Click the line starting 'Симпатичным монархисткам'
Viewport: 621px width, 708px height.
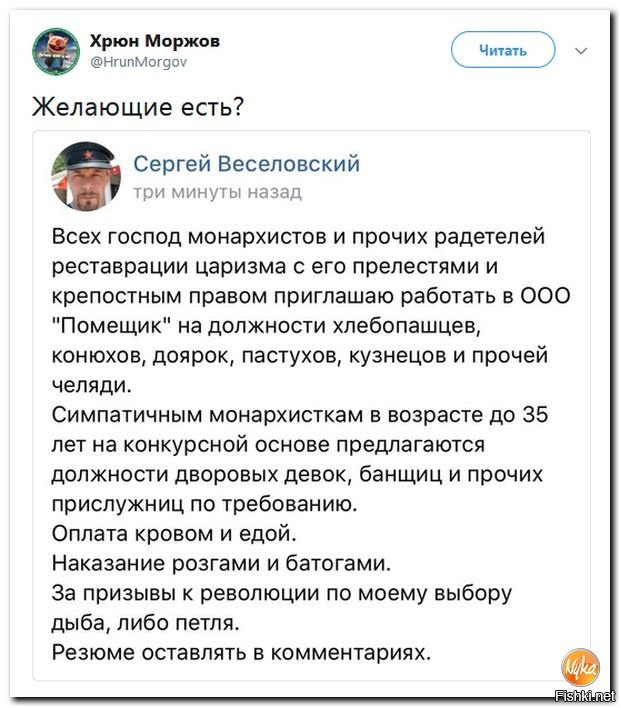pos(300,415)
